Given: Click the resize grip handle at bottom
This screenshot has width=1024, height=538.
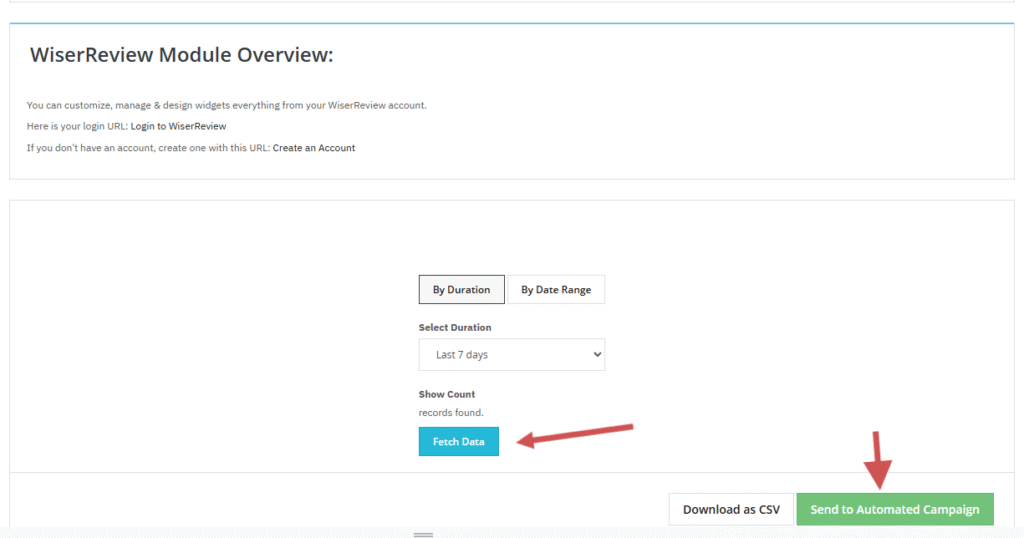Looking at the screenshot, I should click(x=423, y=534).
